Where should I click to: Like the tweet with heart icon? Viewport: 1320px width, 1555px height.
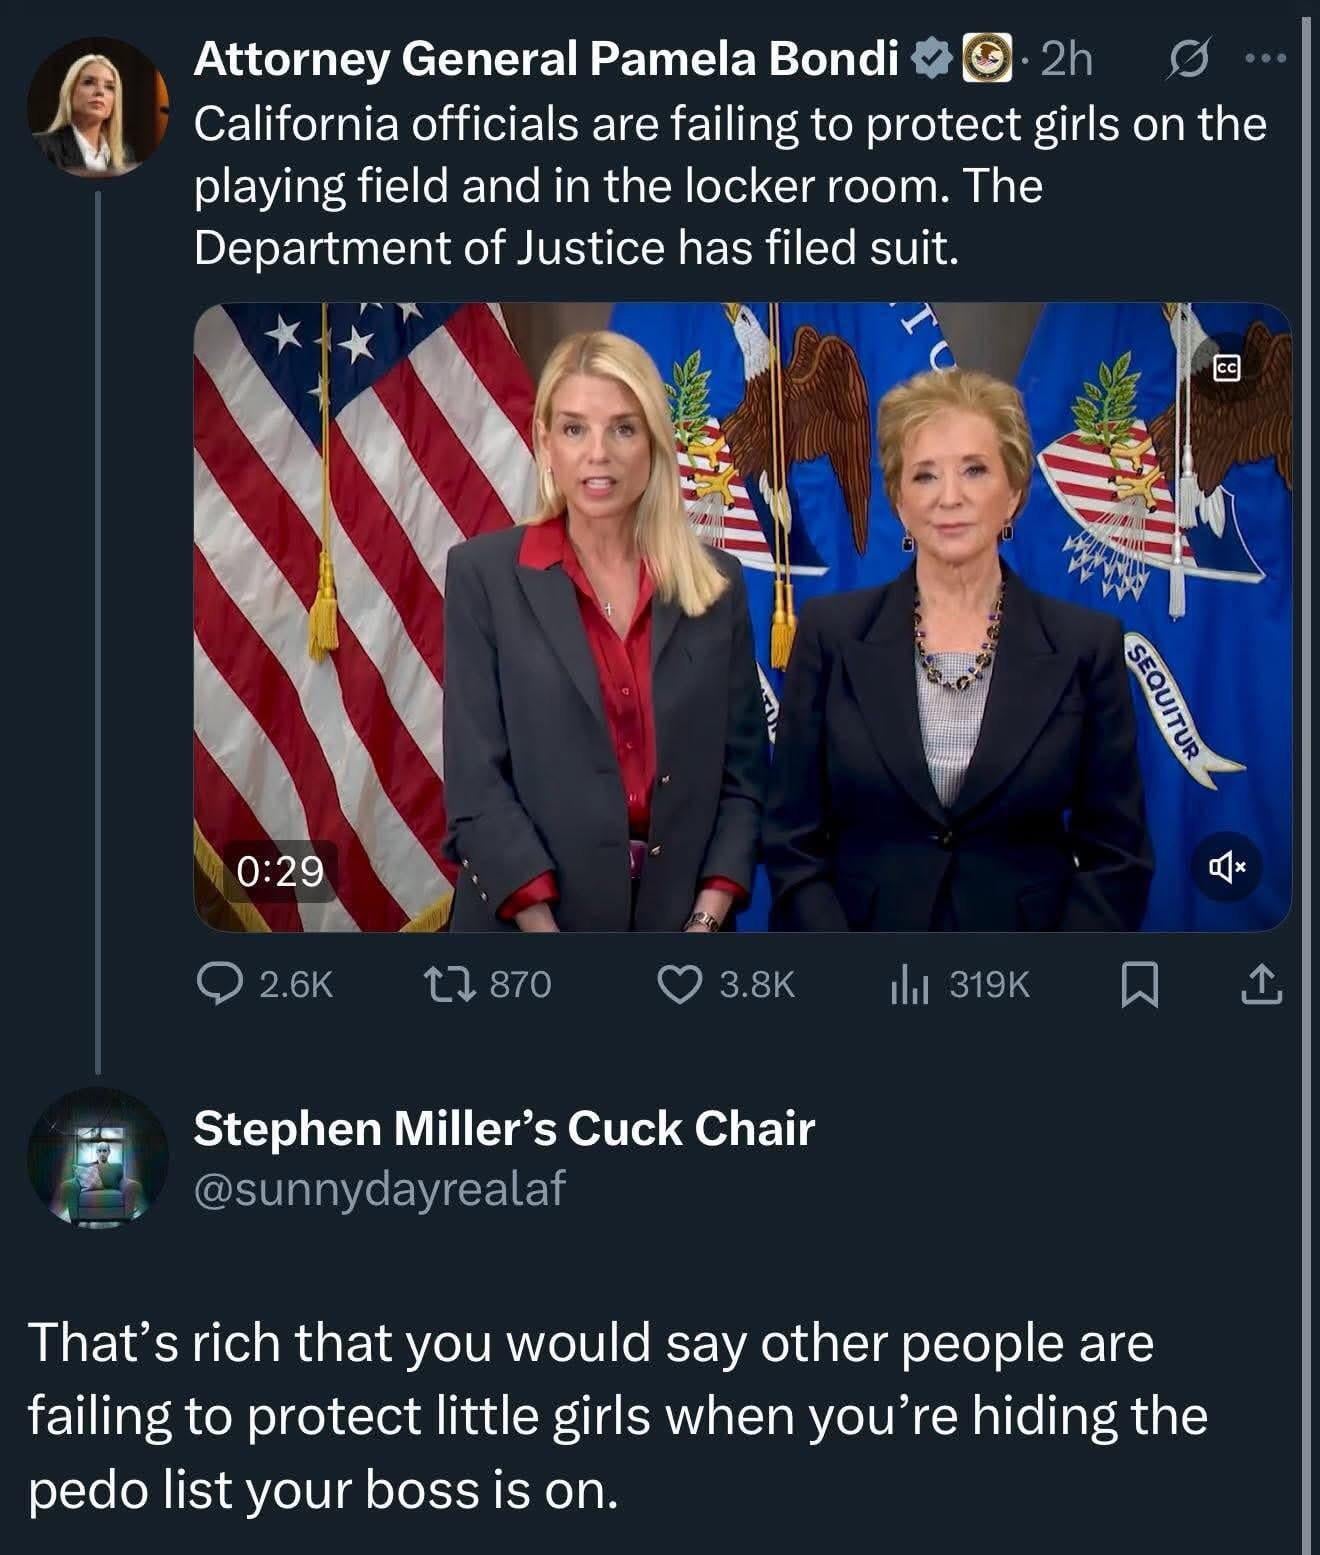pyautogui.click(x=680, y=985)
